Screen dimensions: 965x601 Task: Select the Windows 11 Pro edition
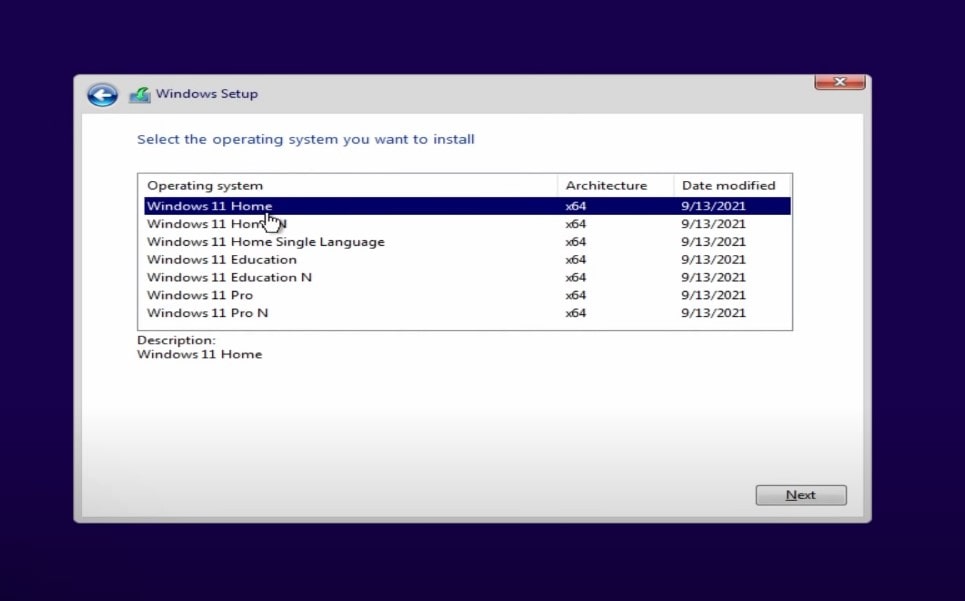click(467, 295)
